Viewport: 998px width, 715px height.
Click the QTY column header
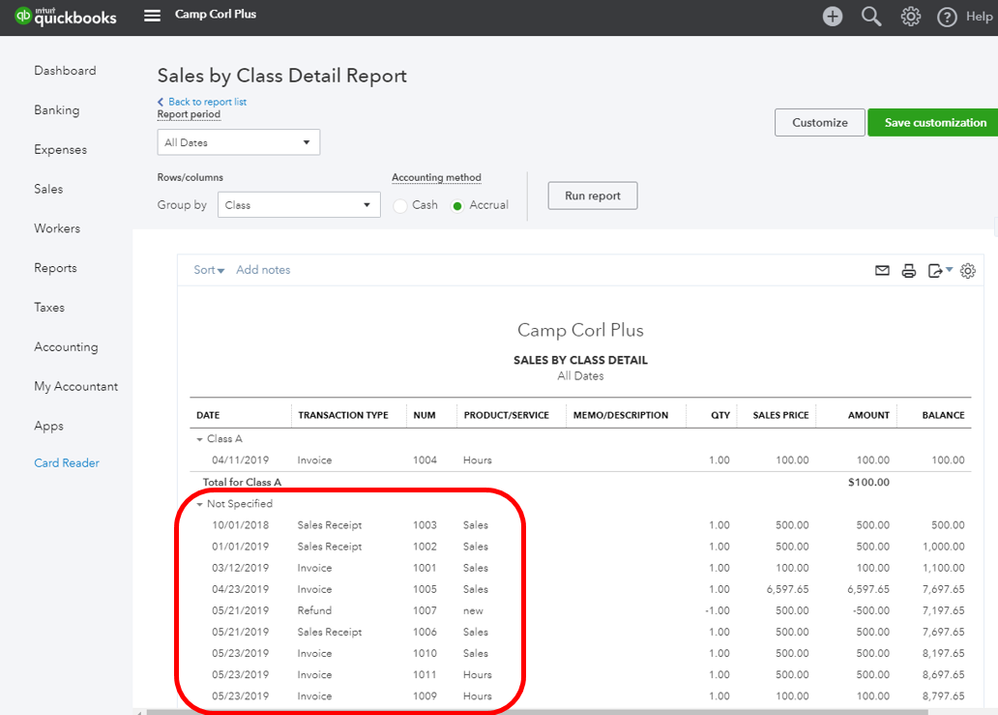coord(720,415)
